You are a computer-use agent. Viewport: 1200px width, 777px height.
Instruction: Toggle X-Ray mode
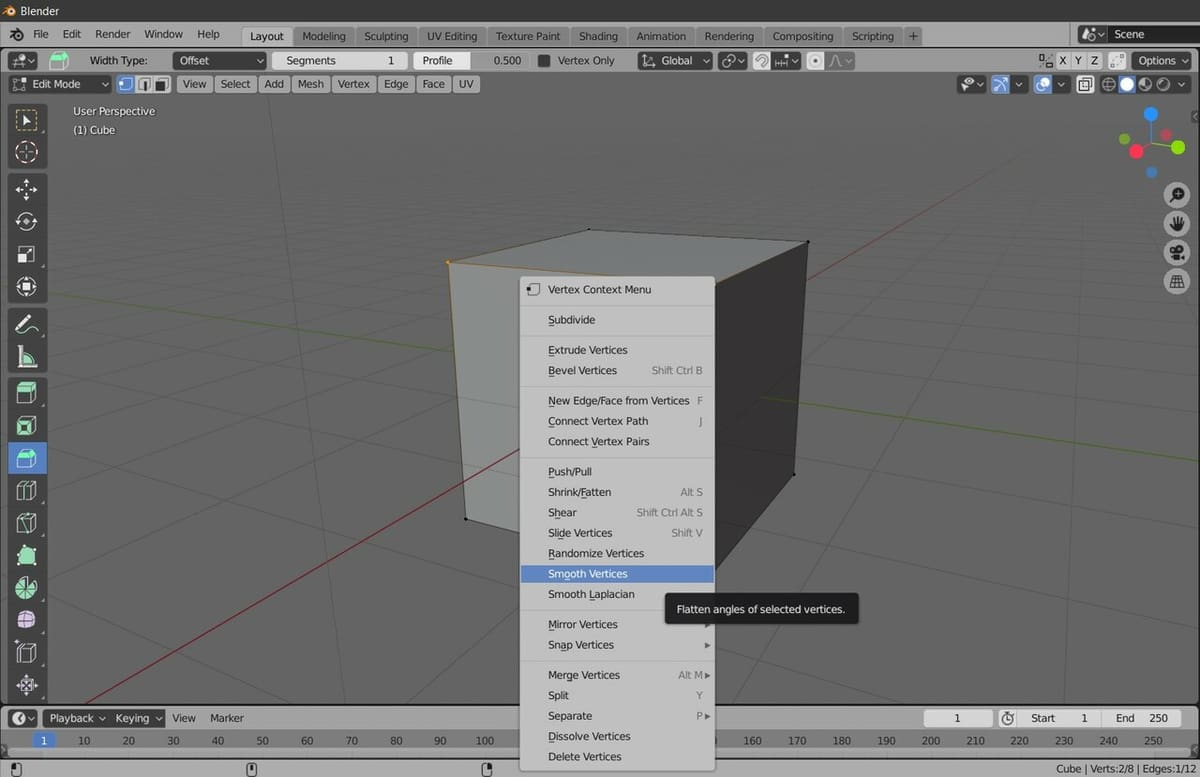(x=1085, y=85)
